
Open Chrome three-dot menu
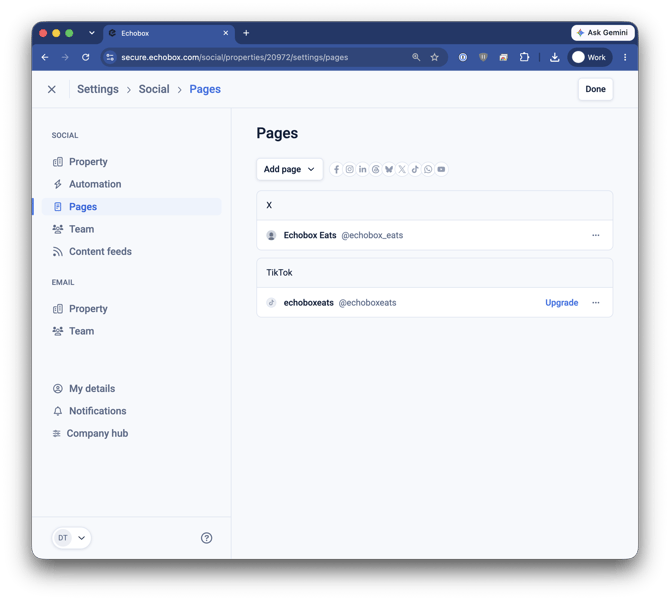click(x=625, y=57)
